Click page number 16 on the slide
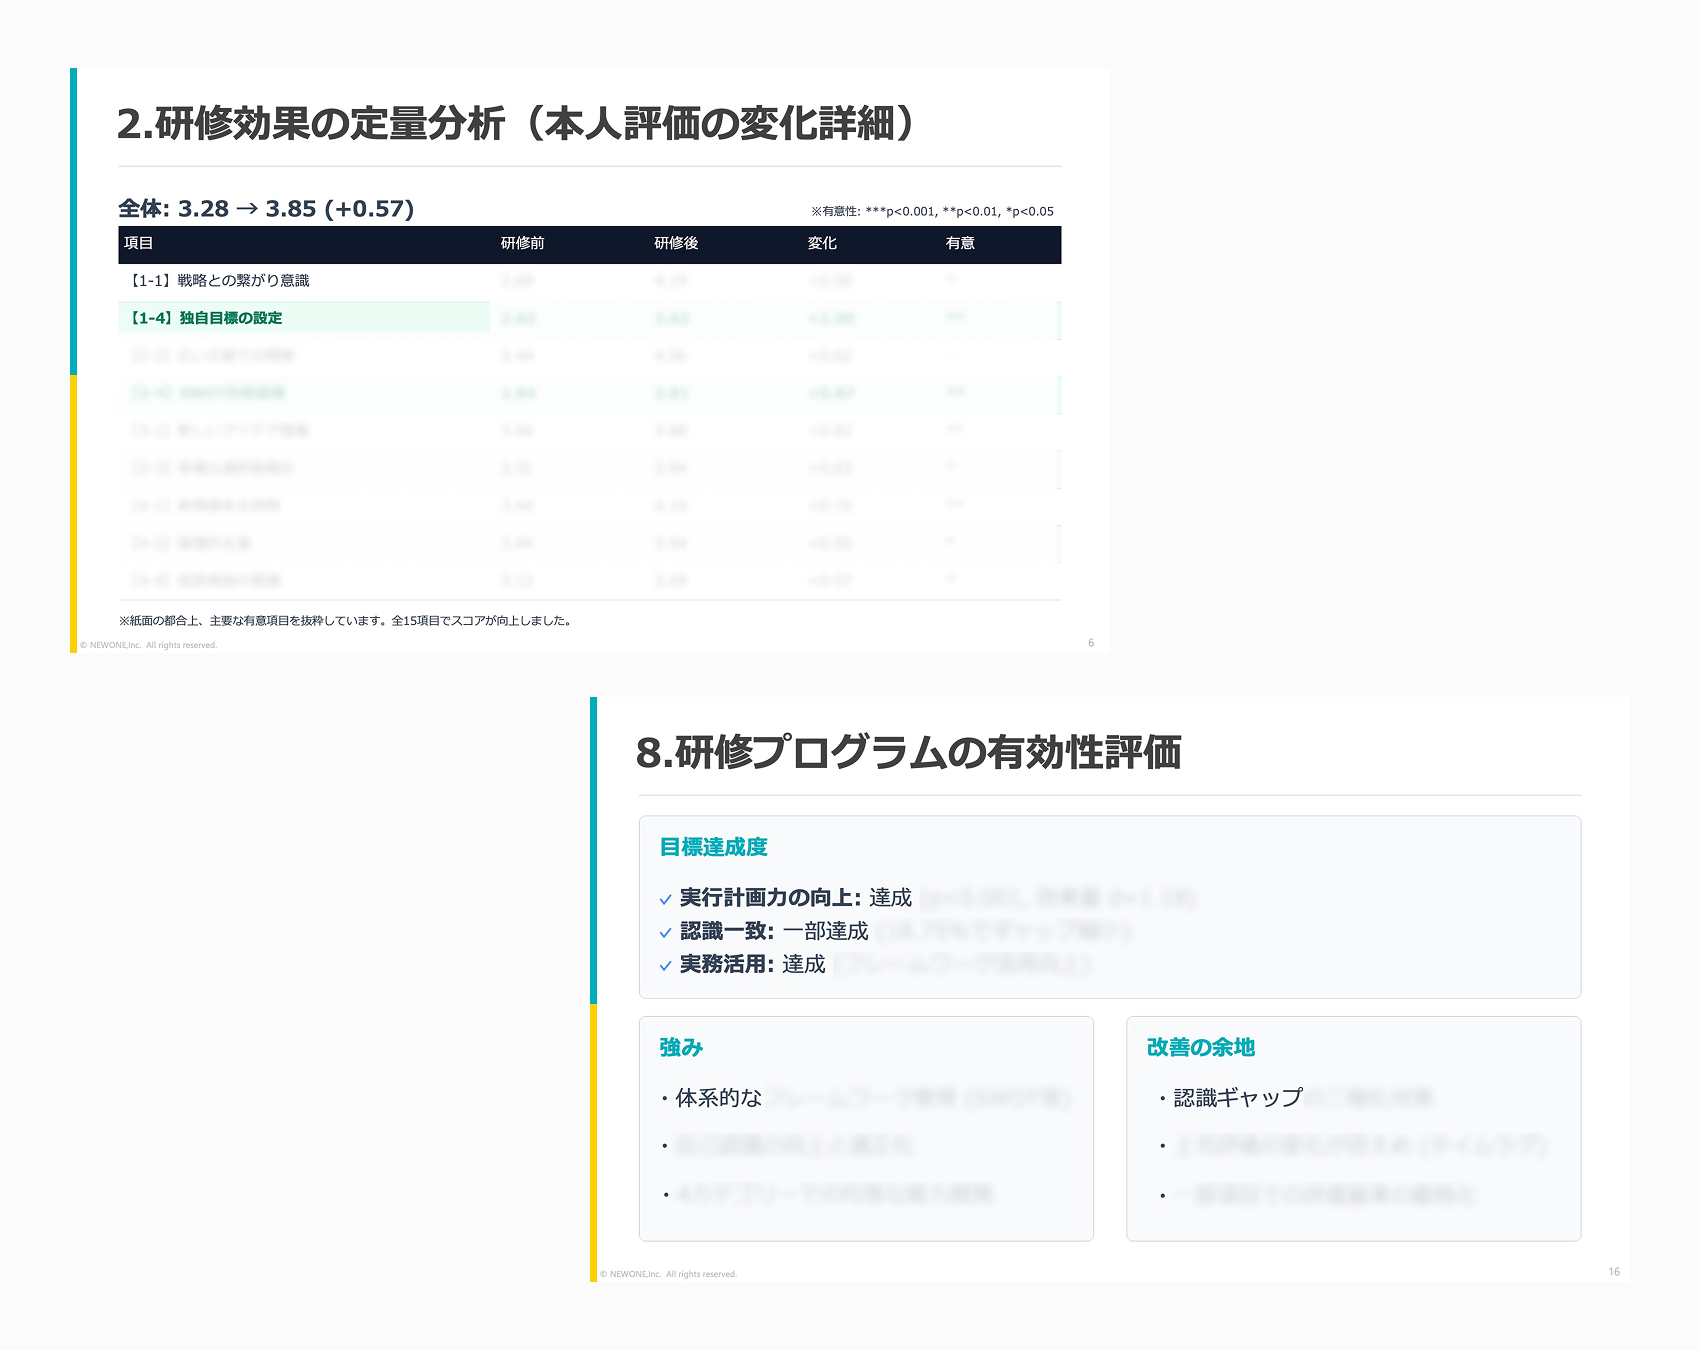This screenshot has width=1700, height=1350. coord(1613,1272)
